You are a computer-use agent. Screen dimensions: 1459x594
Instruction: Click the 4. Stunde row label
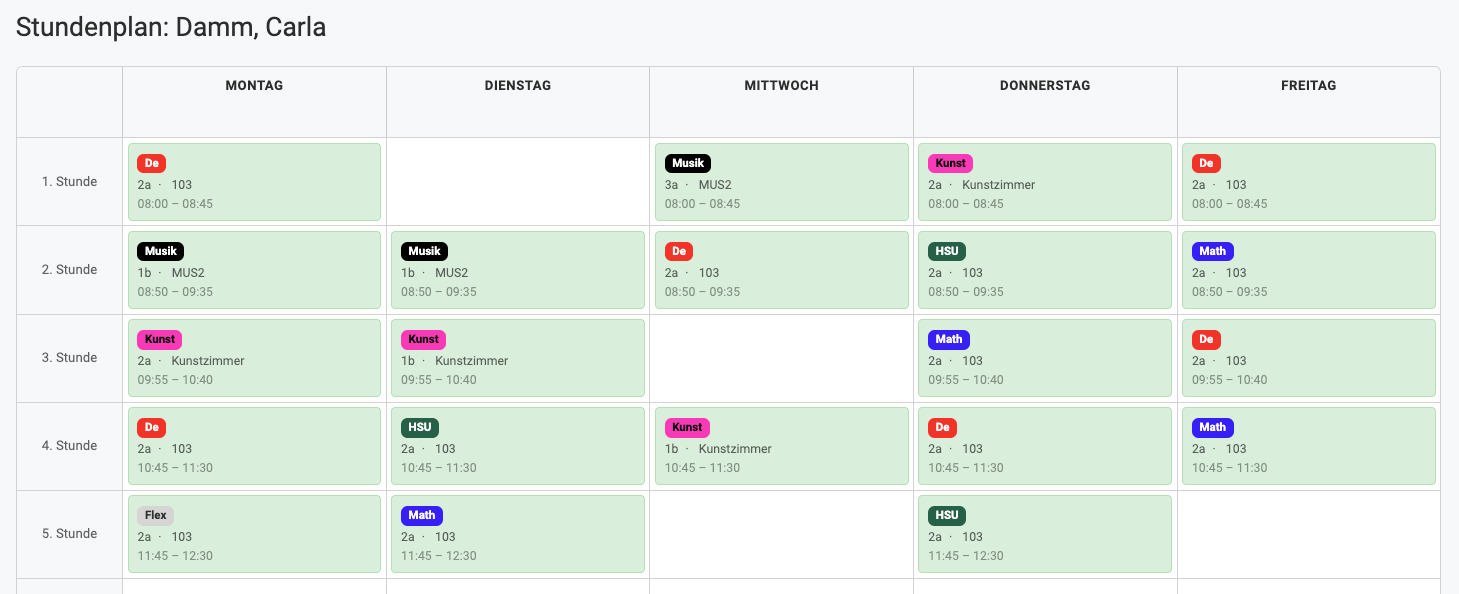coord(70,446)
